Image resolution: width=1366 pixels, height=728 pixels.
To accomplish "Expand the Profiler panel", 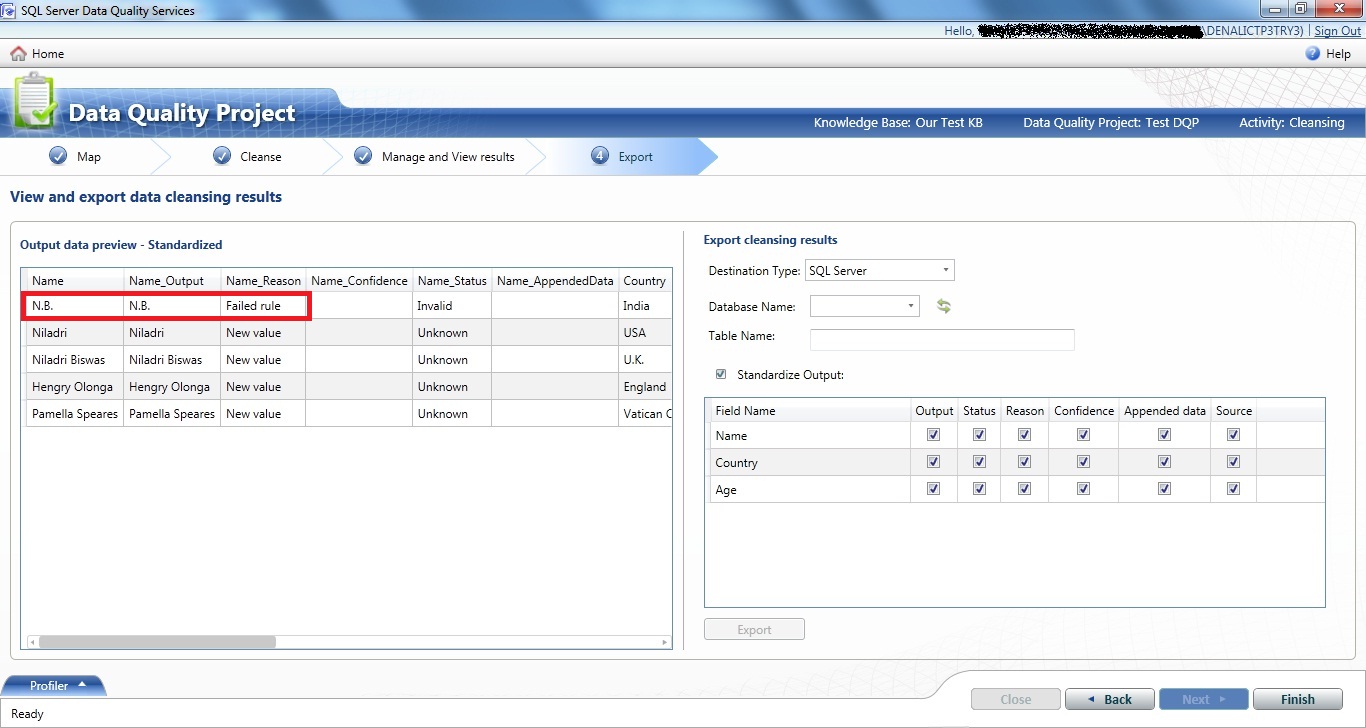I will pyautogui.click(x=54, y=686).
